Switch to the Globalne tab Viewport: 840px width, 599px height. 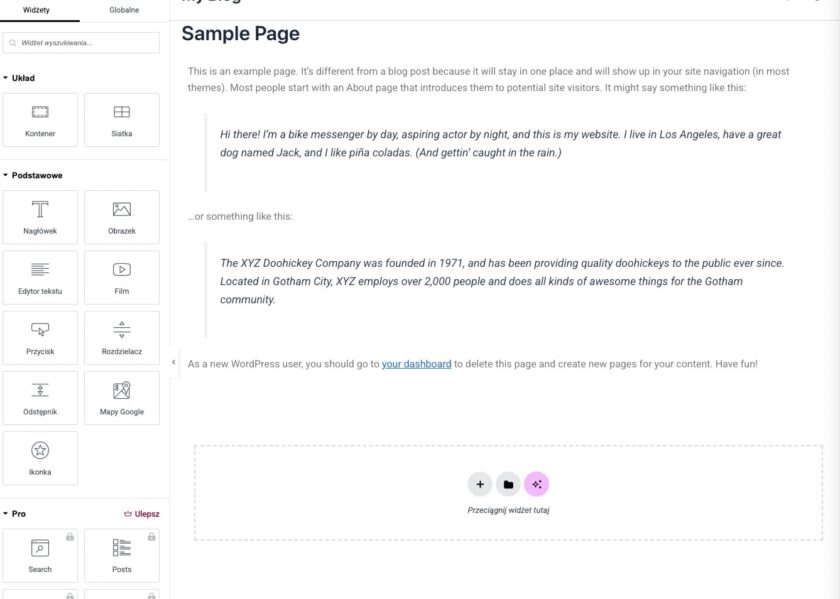[124, 10]
